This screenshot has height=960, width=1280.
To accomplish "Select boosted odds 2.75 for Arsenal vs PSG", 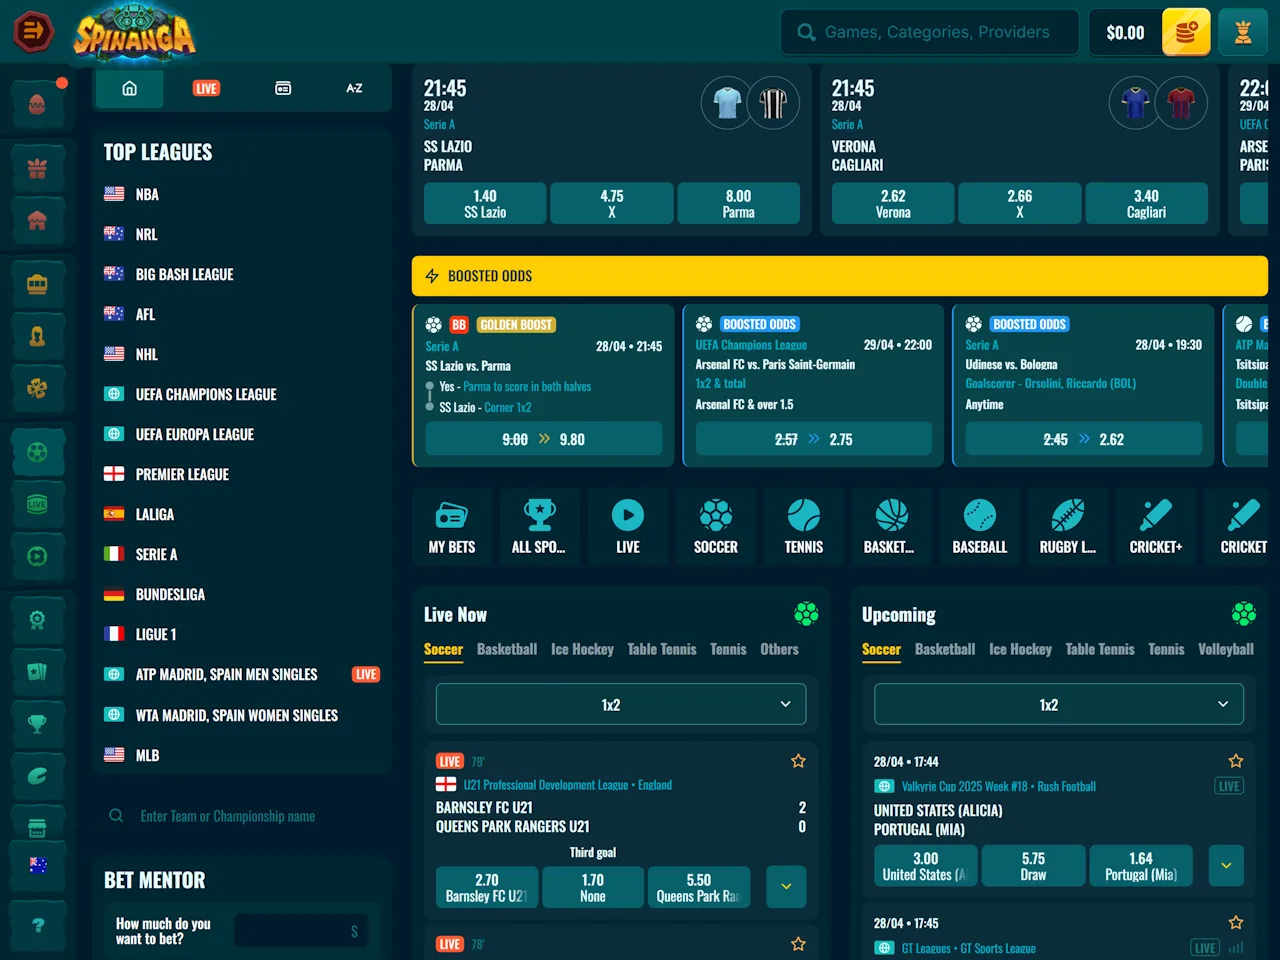I will click(814, 439).
